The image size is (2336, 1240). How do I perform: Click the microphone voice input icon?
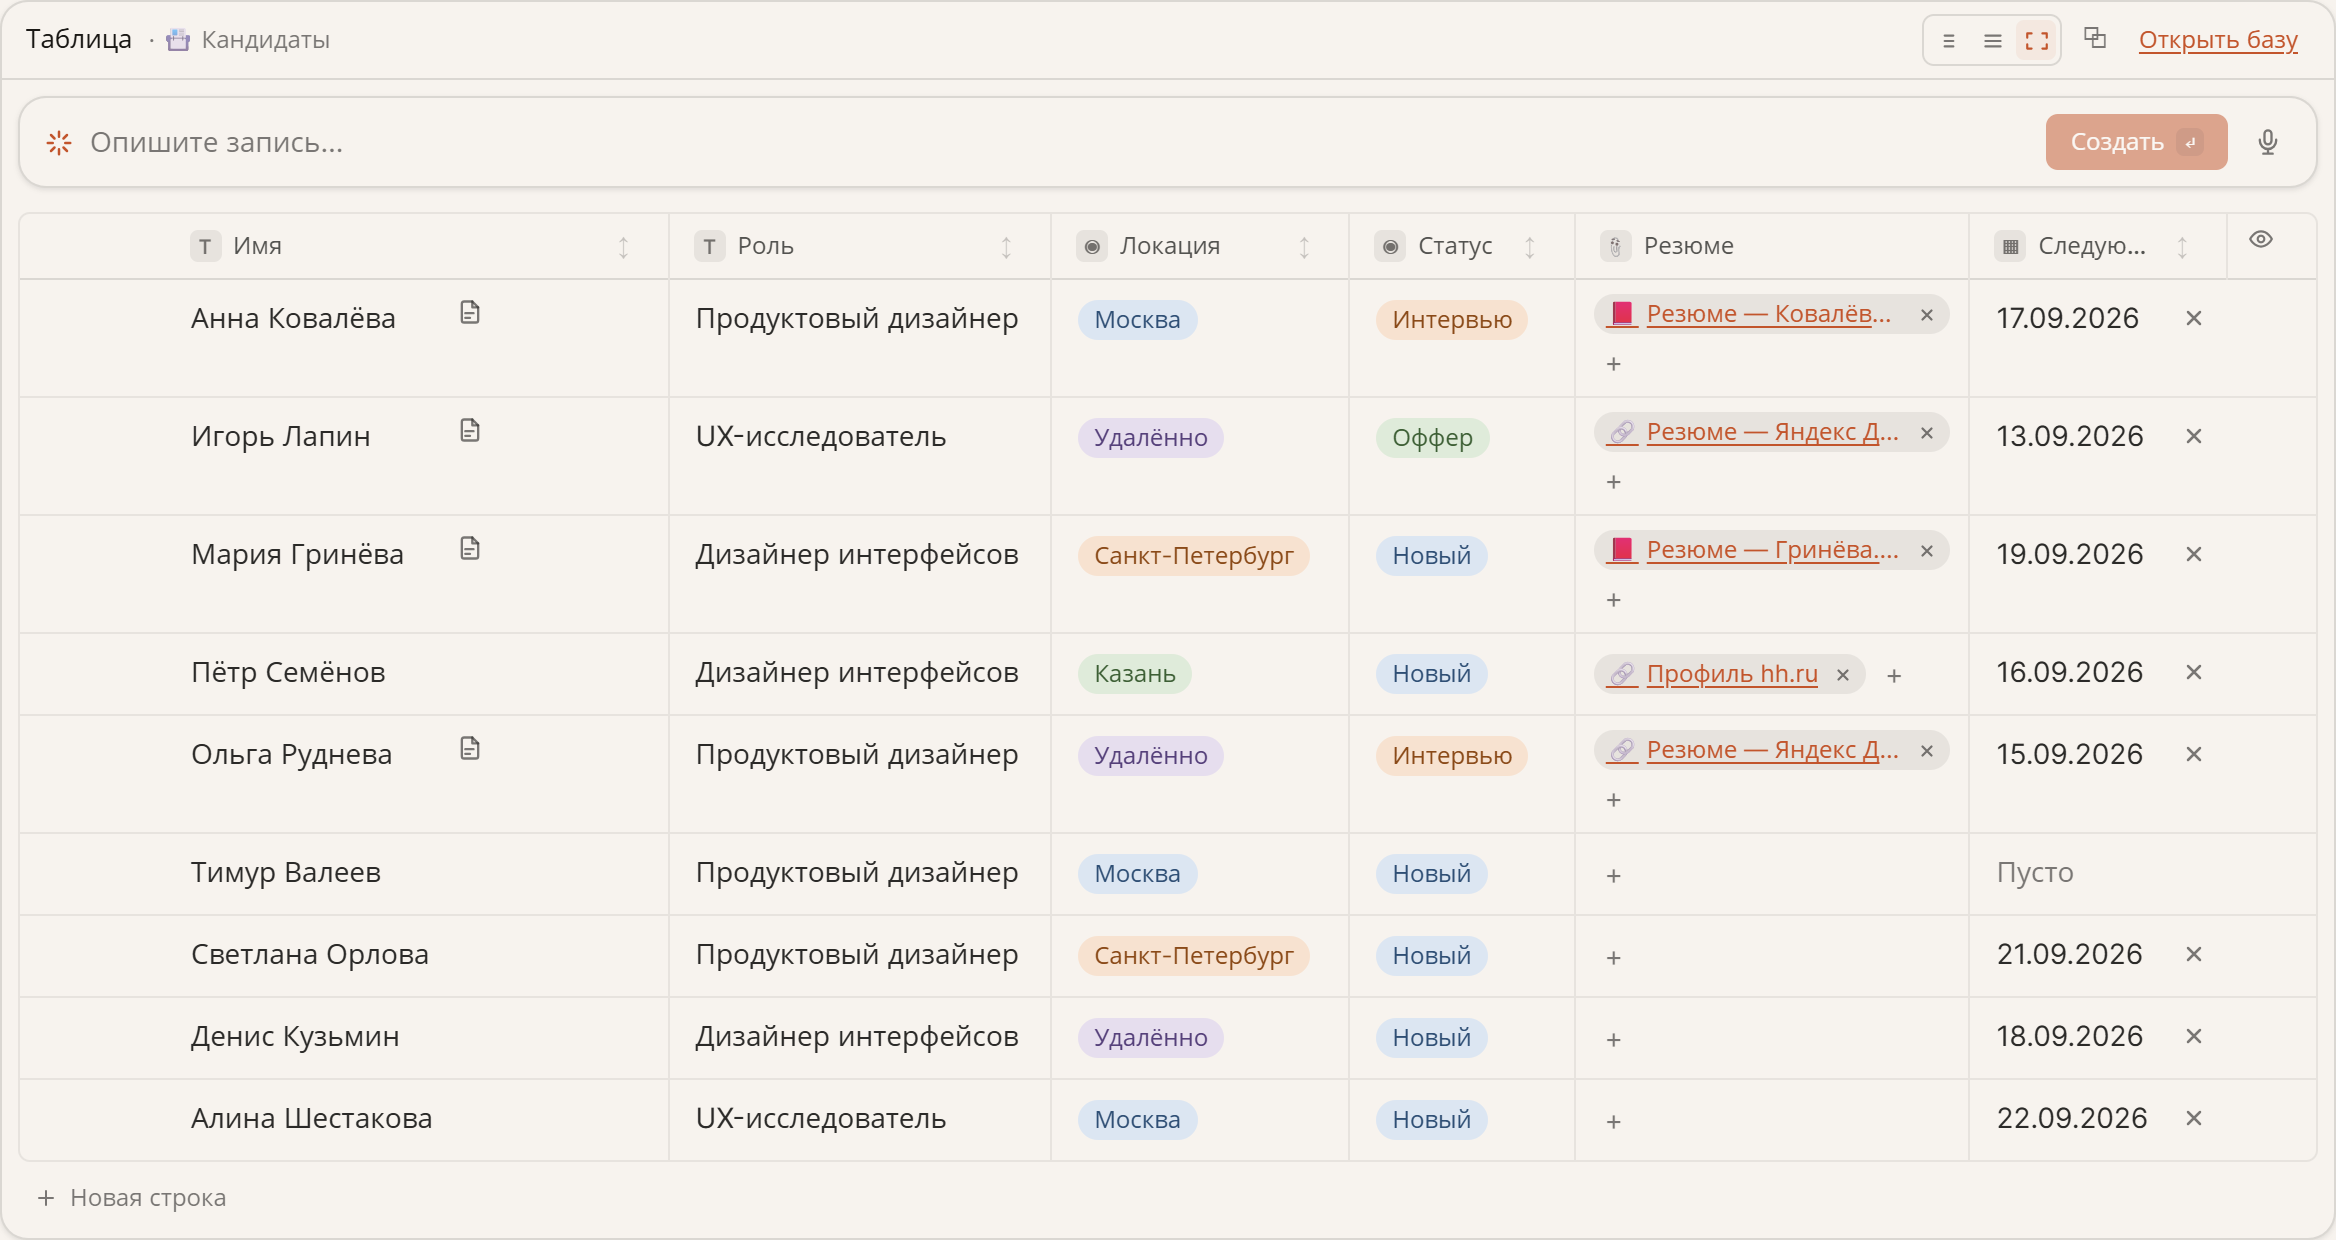point(2268,142)
